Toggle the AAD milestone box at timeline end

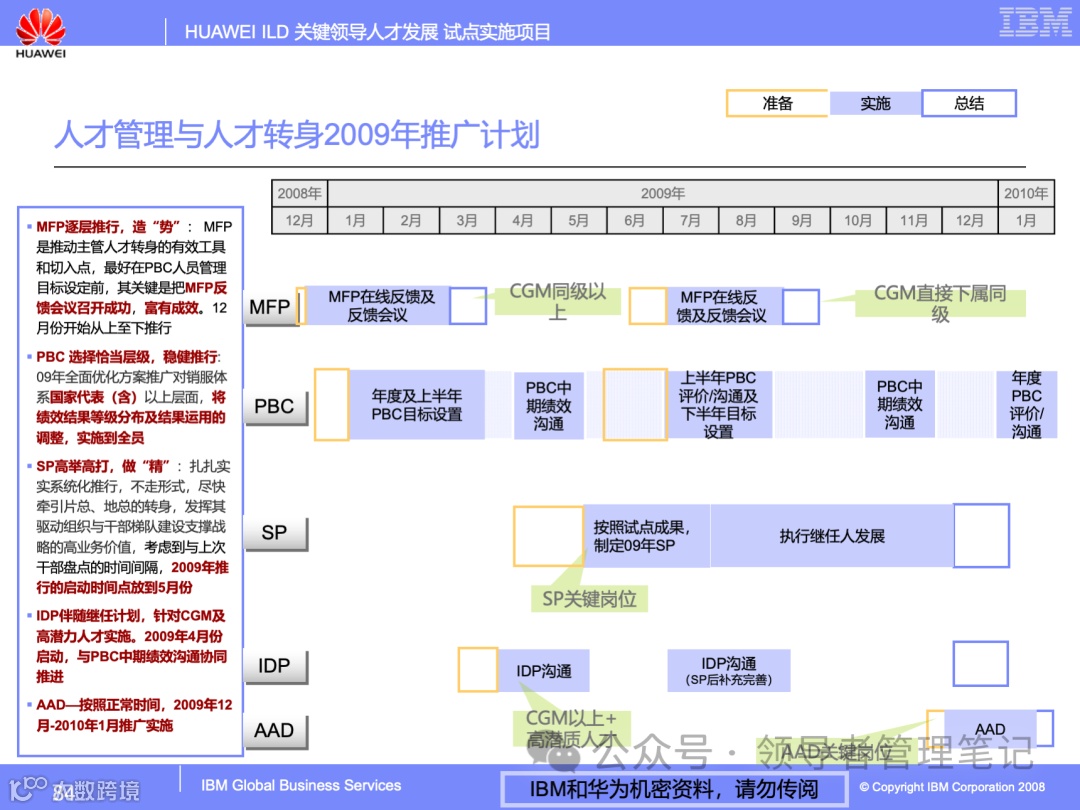pos(1046,730)
